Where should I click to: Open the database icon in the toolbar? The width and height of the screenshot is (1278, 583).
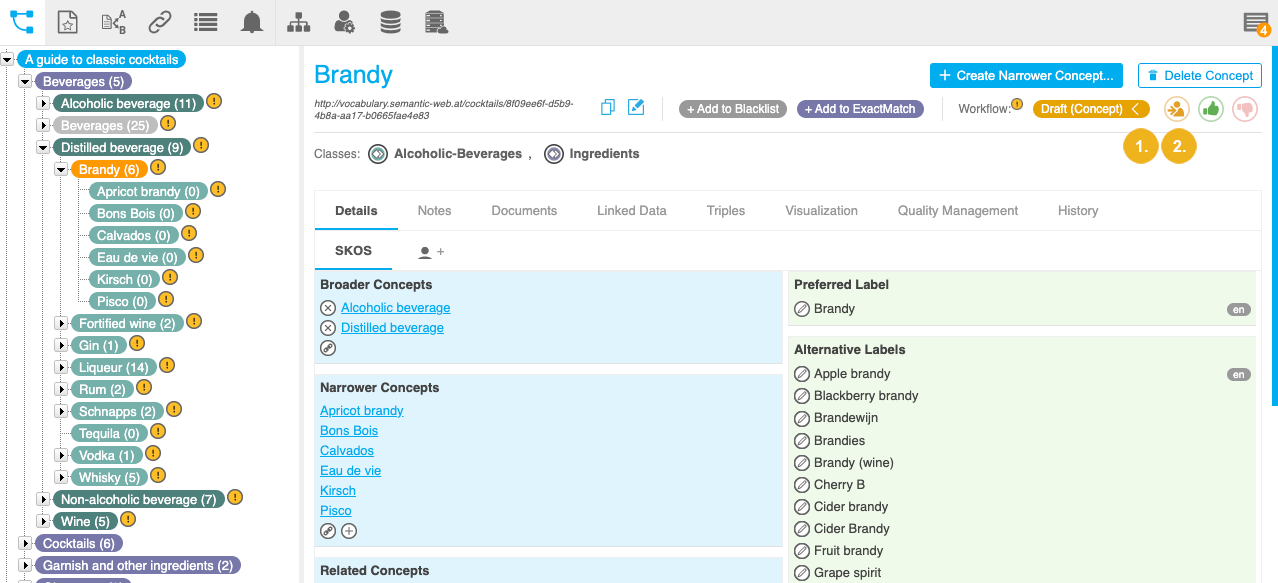[x=390, y=20]
